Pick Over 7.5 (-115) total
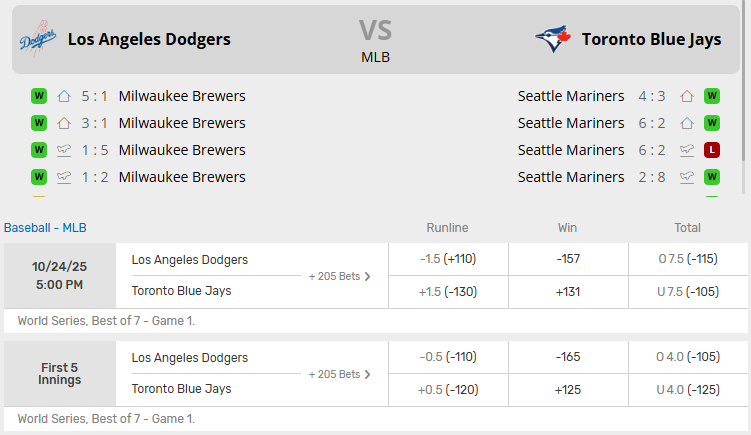This screenshot has height=435, width=751. (687, 259)
